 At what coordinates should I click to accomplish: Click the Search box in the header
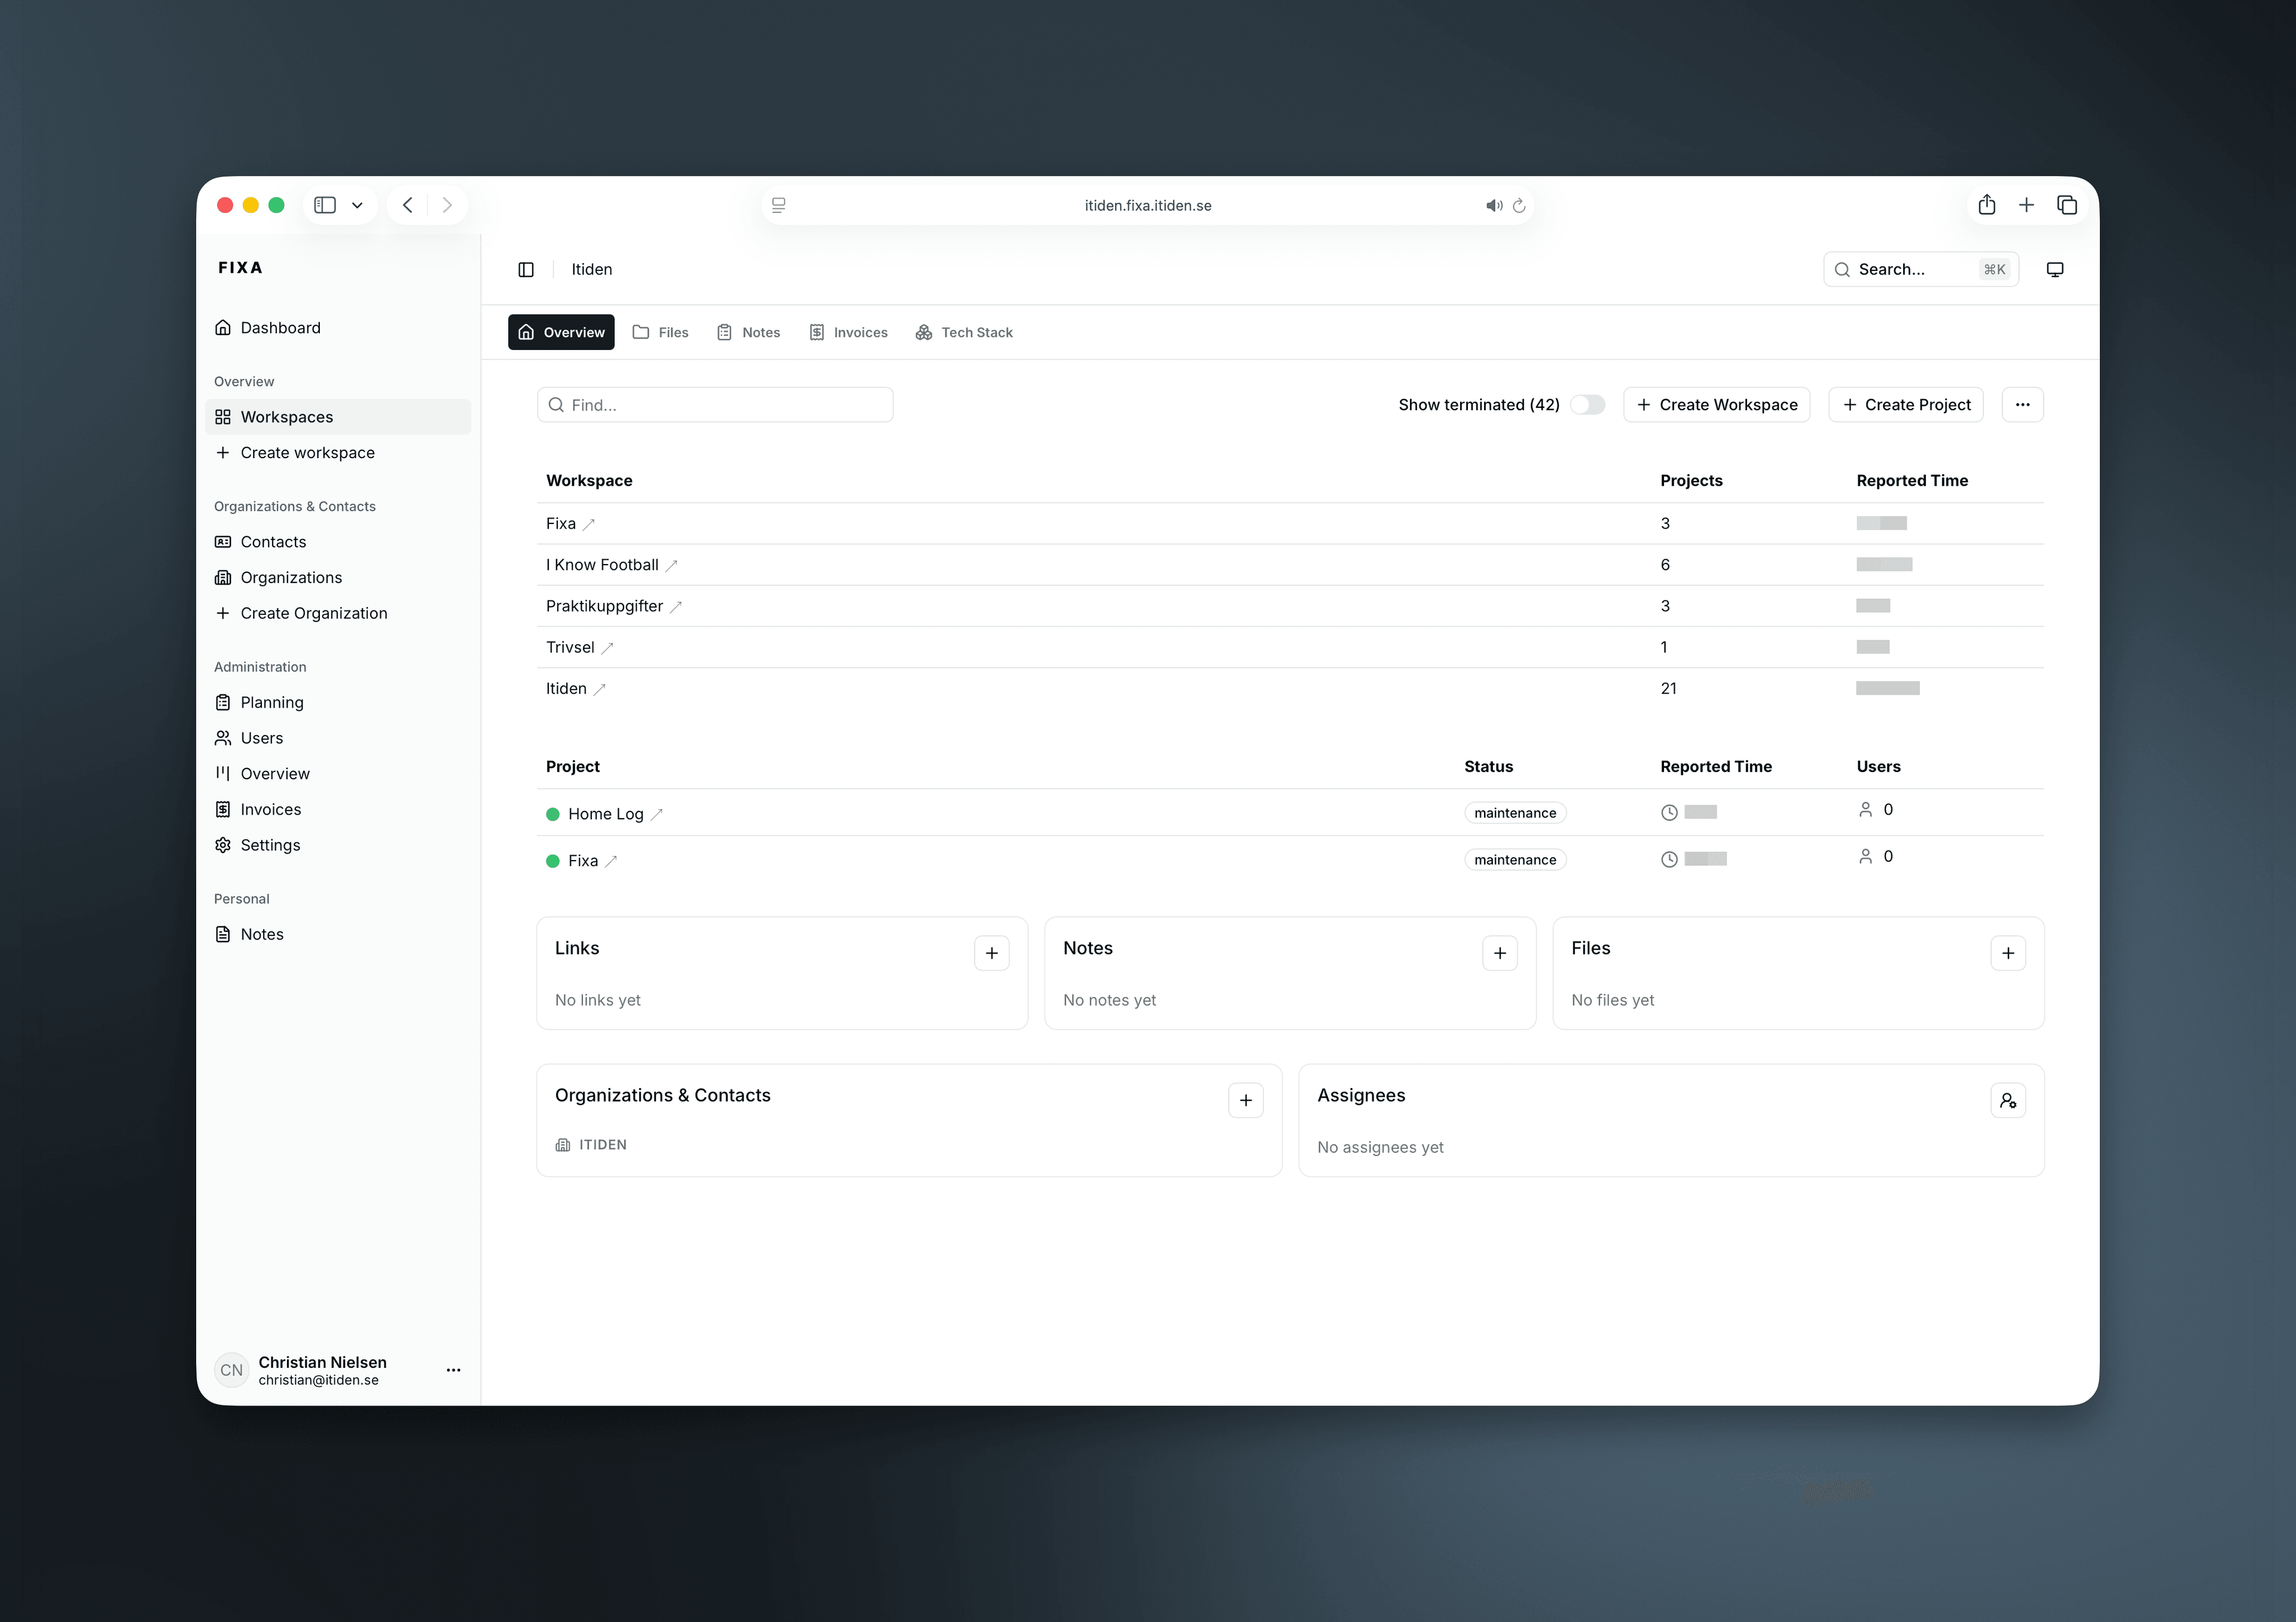(1921, 269)
